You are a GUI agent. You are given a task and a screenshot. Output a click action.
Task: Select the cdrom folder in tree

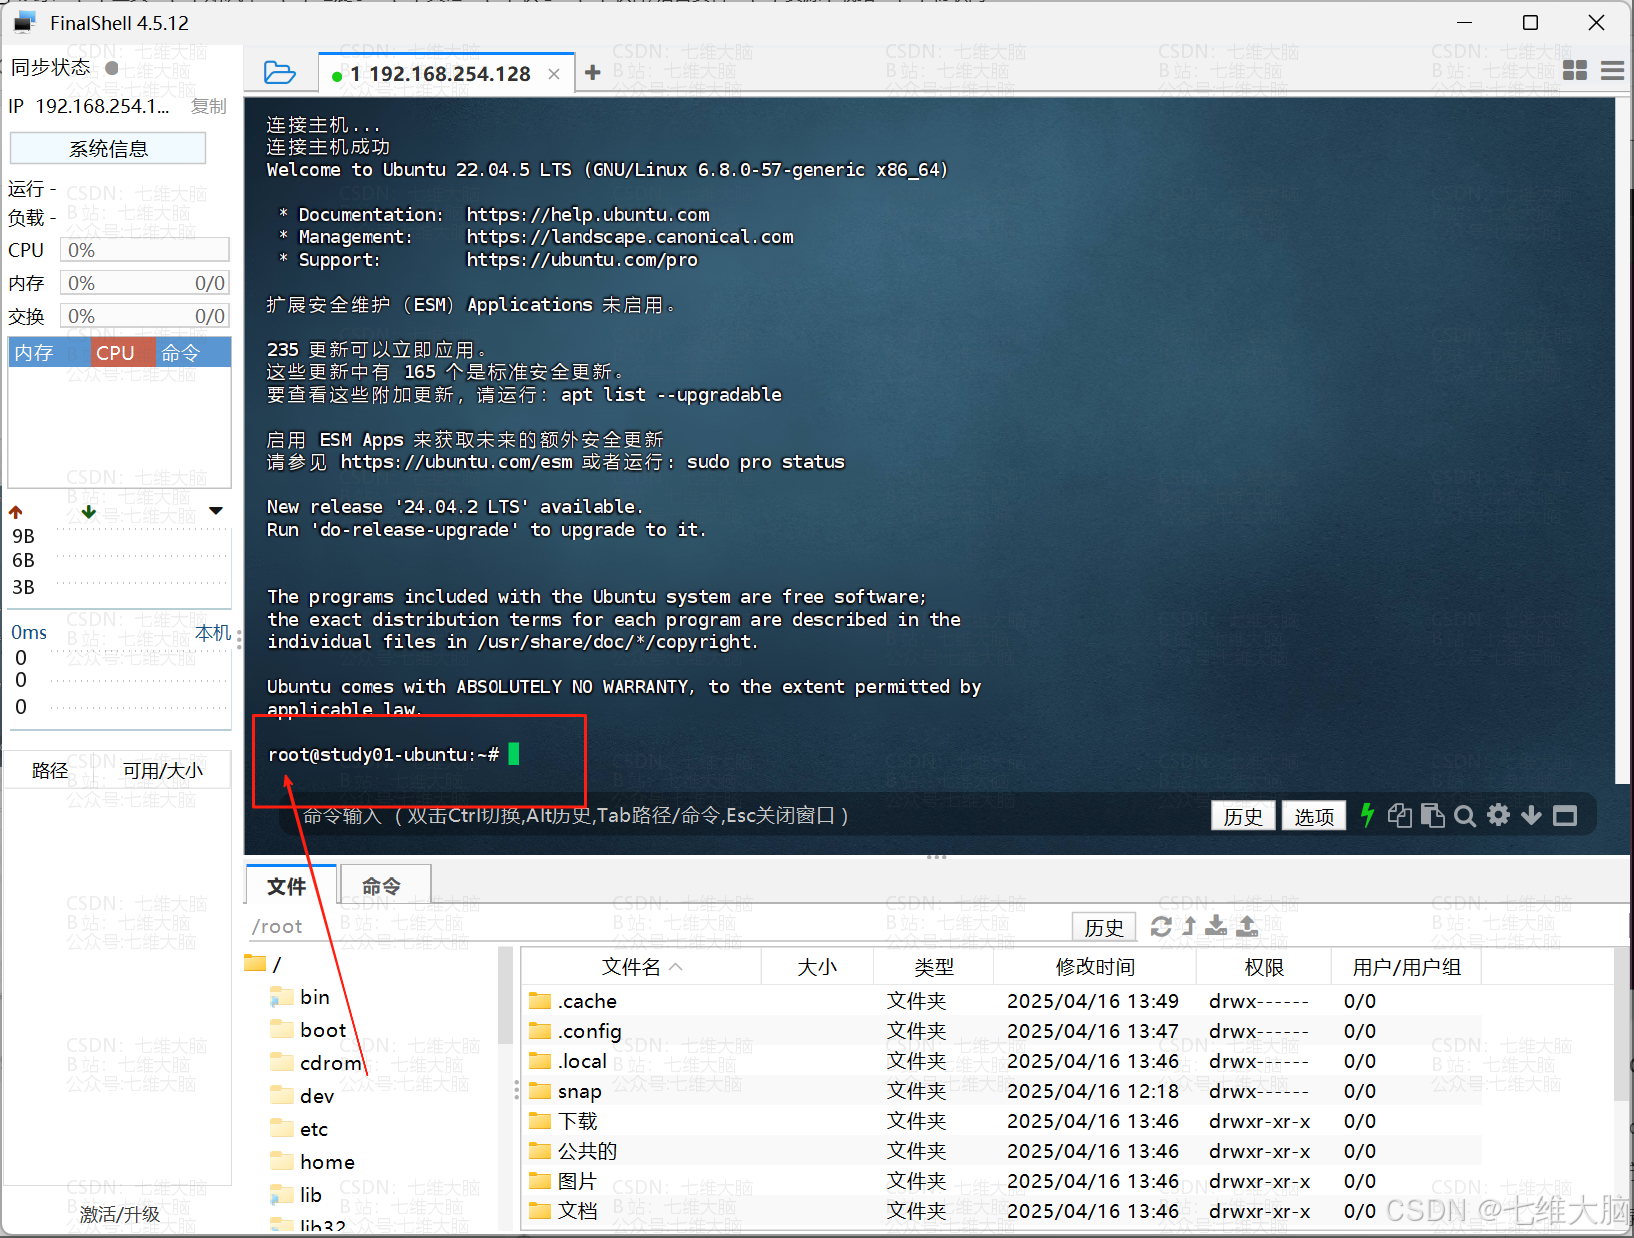[x=316, y=1063]
